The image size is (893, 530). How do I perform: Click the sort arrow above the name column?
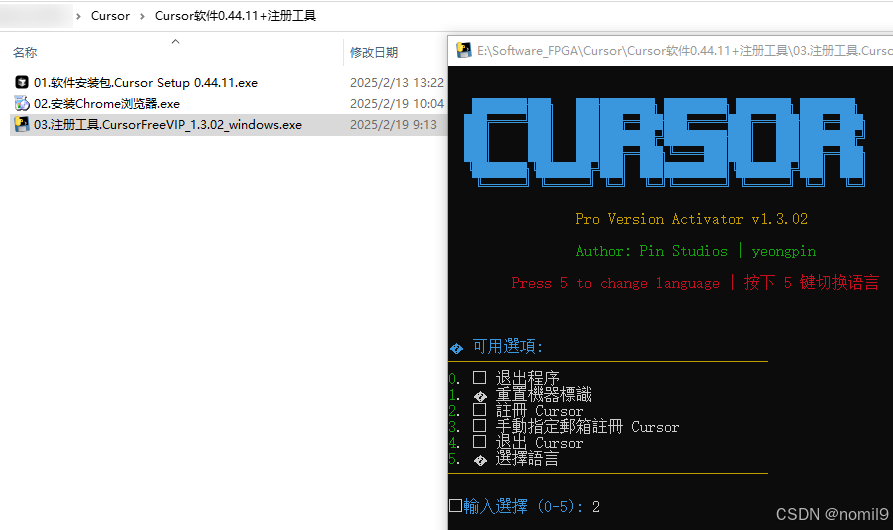point(175,42)
